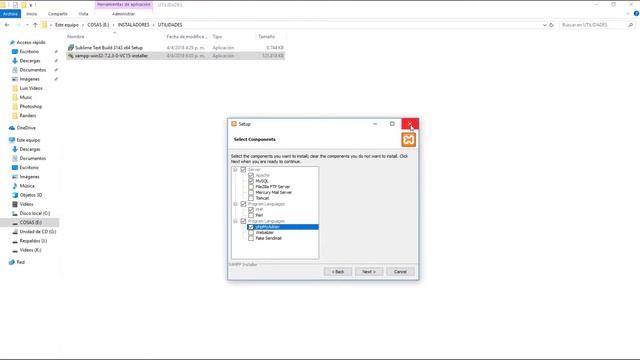Click the Este equipo computer icon in sidebar

coord(12,140)
